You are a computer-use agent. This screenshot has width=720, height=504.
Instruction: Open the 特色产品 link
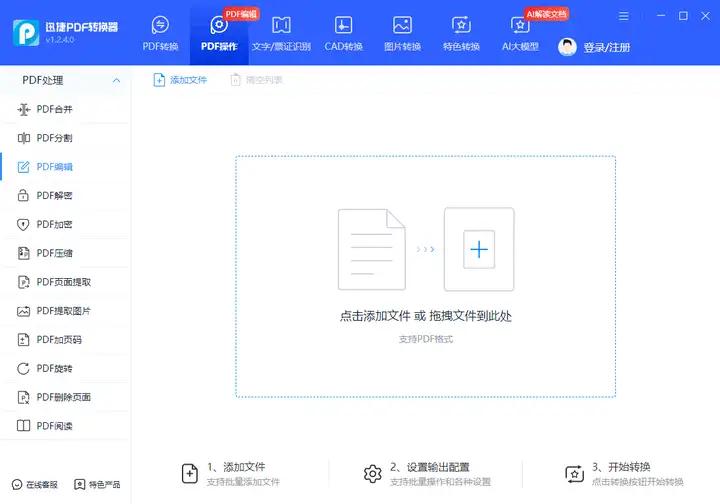click(x=97, y=484)
